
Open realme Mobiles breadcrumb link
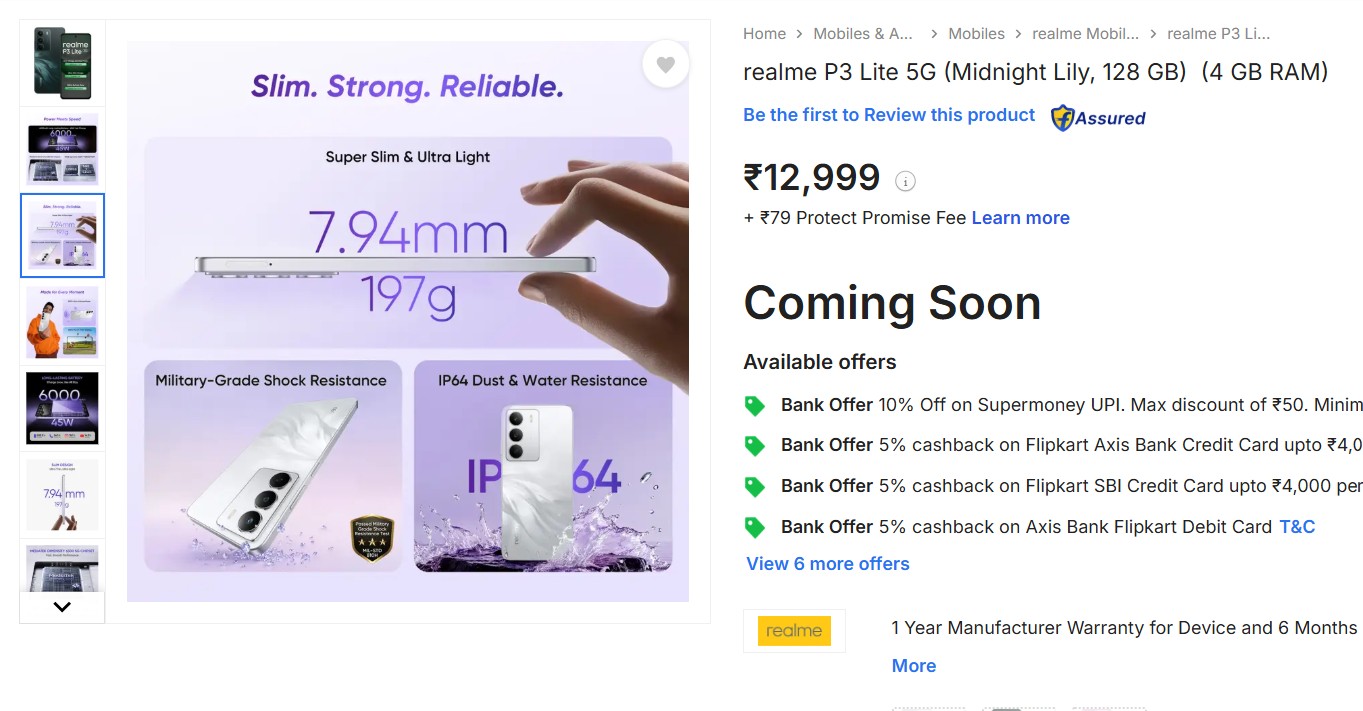pos(1085,34)
